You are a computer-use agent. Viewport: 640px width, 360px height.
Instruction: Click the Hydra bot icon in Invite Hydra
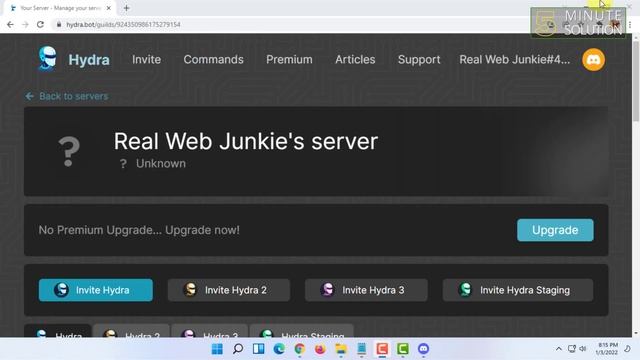(61, 290)
